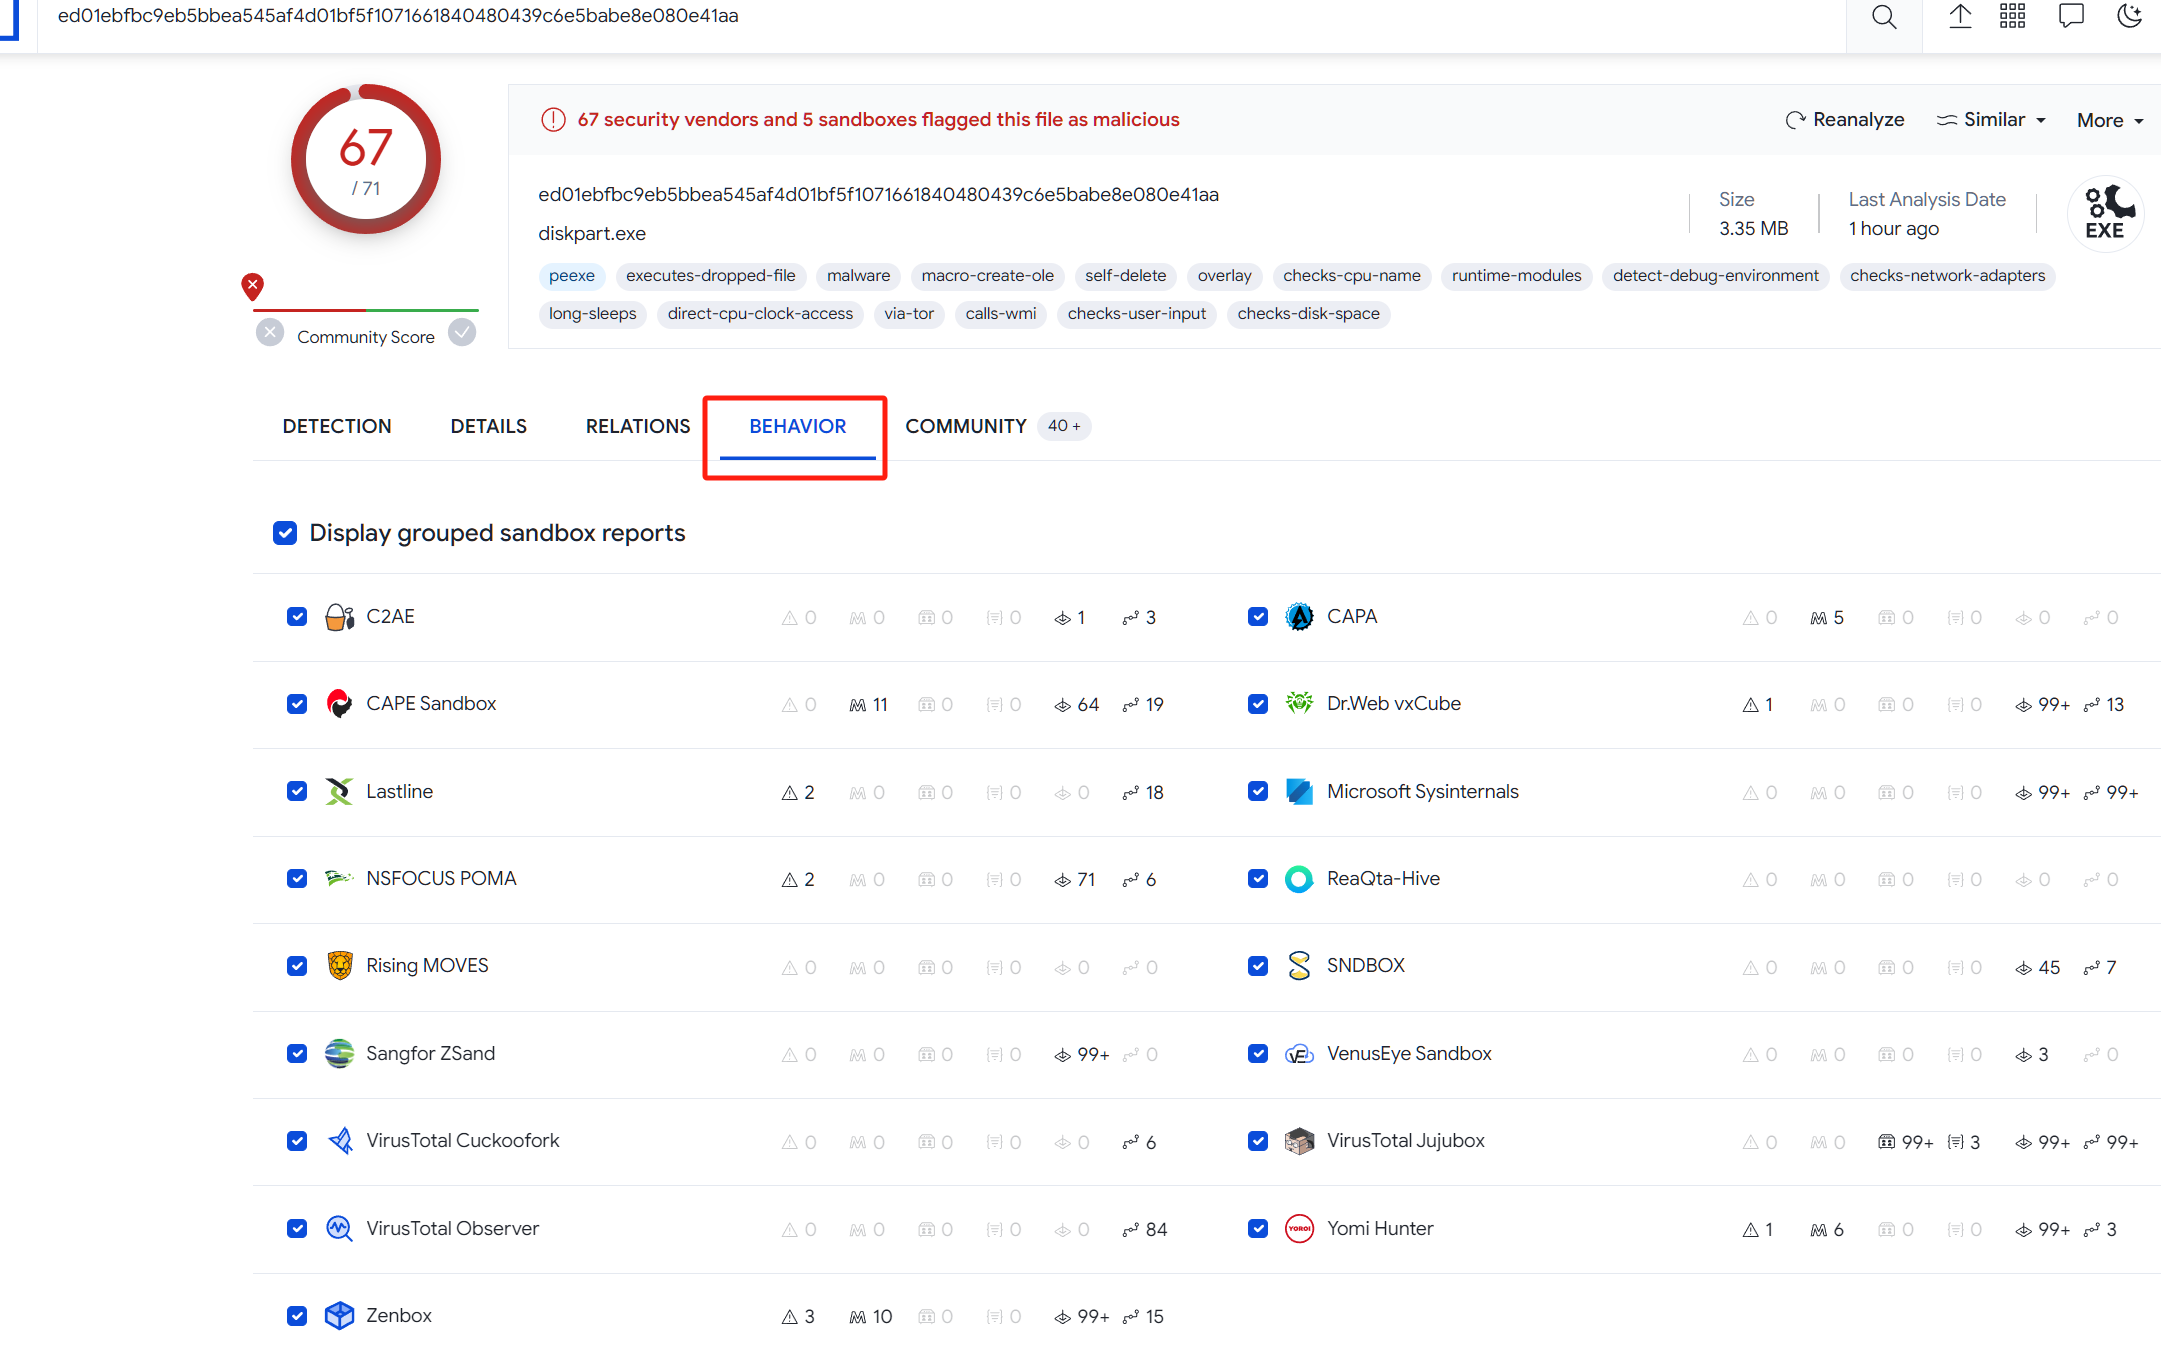Click the Microsoft Sysinternals icon
The image size is (2161, 1353).
click(x=1299, y=792)
